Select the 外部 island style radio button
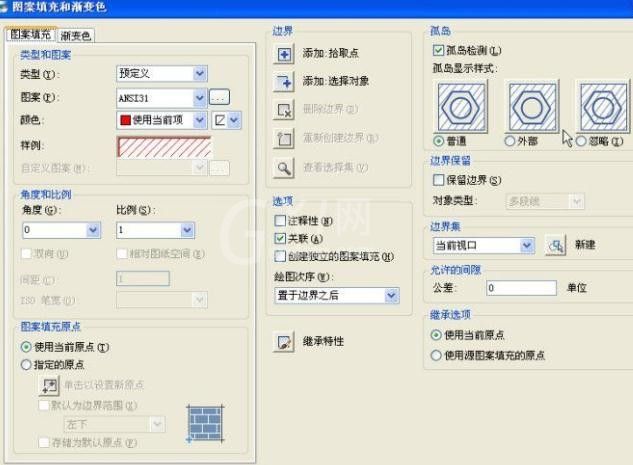The height and width of the screenshot is (465, 633). [509, 141]
